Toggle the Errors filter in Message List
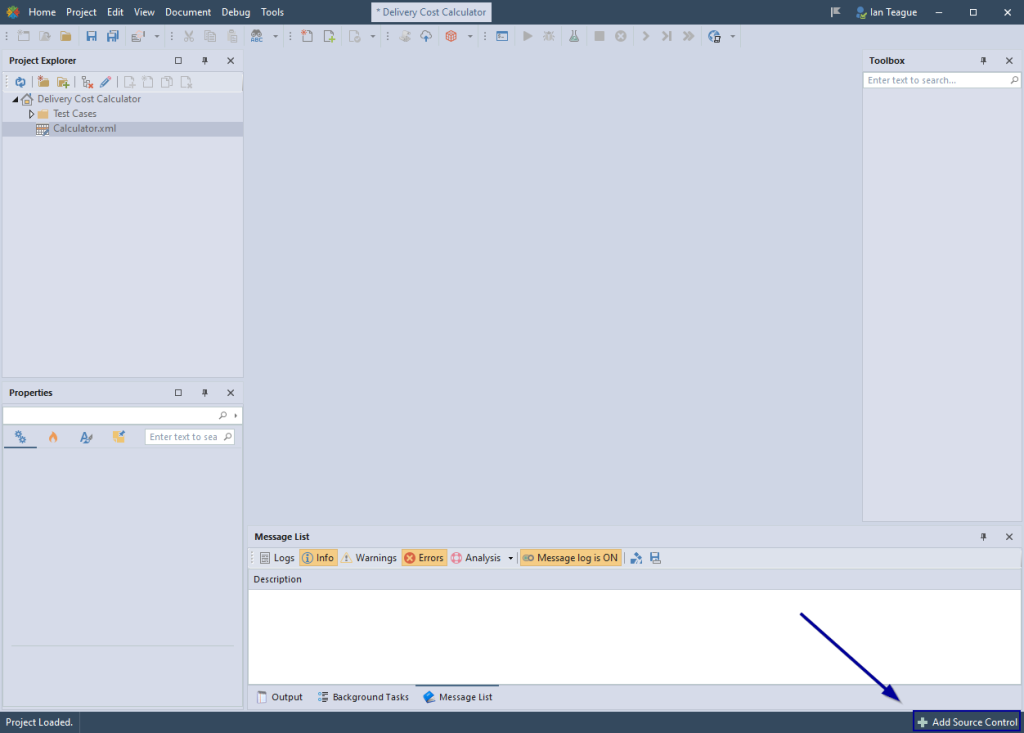Viewport: 1024px width, 733px height. coord(424,558)
